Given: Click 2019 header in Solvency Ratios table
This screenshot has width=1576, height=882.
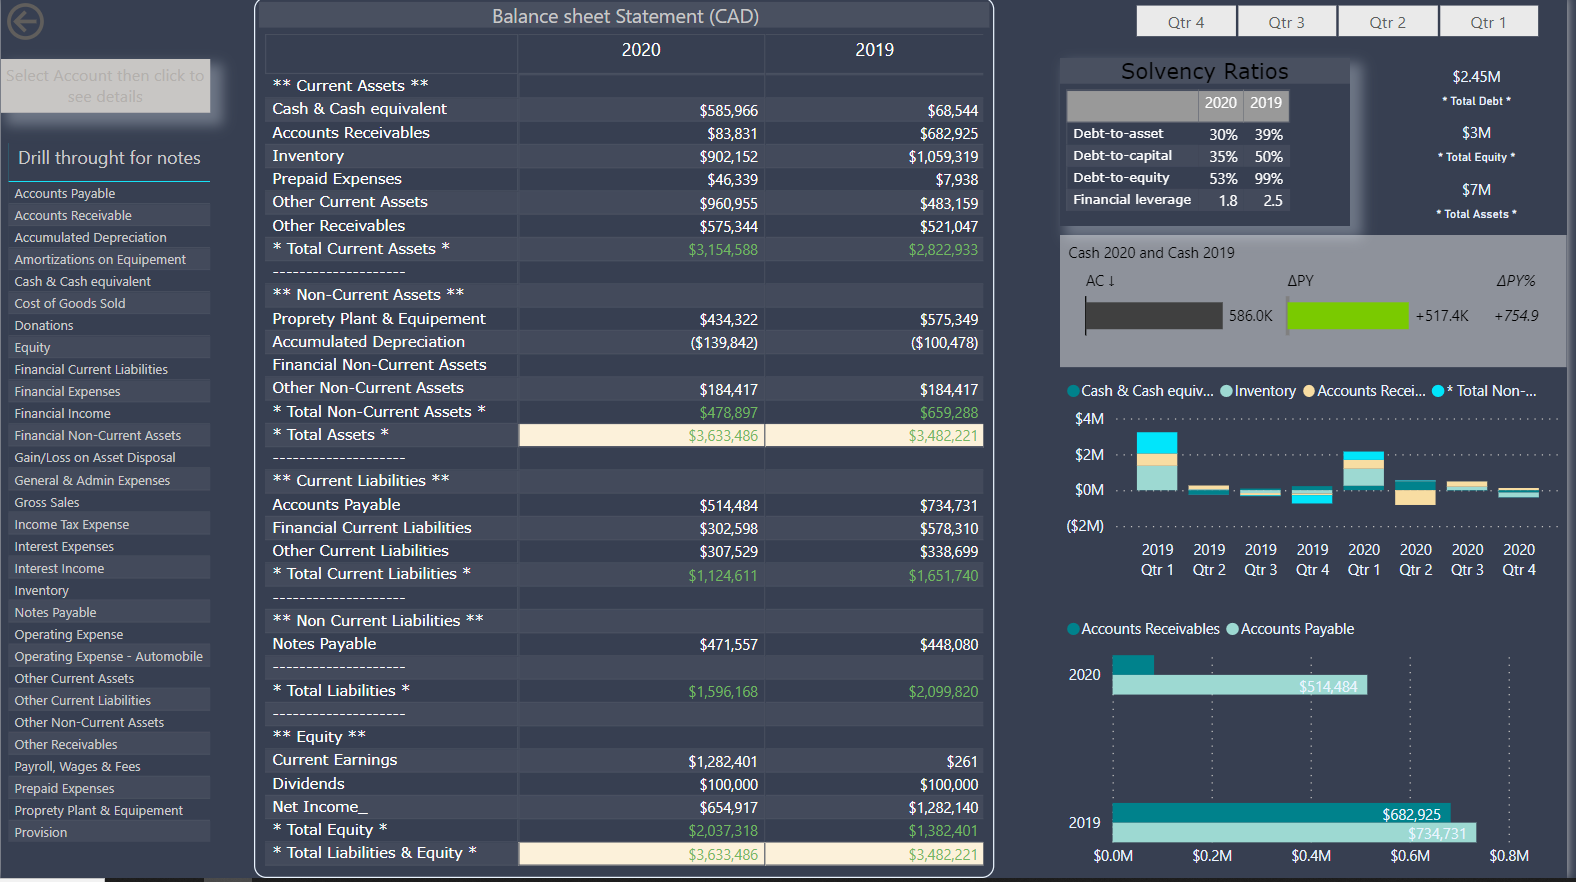Looking at the screenshot, I should [x=1265, y=103].
